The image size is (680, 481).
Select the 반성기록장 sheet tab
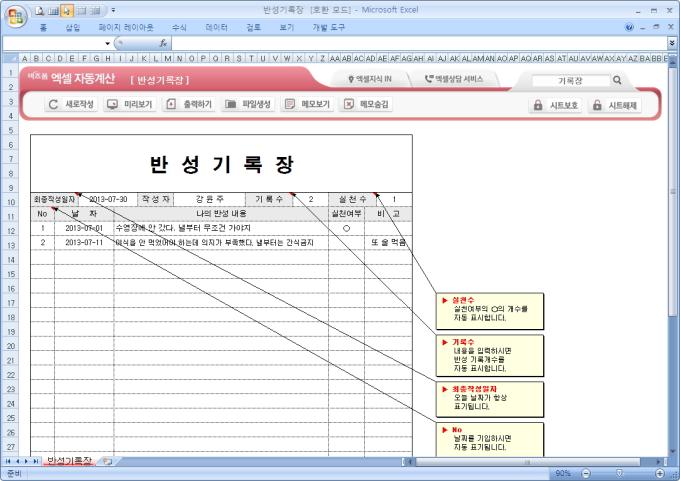pyautogui.click(x=69, y=461)
